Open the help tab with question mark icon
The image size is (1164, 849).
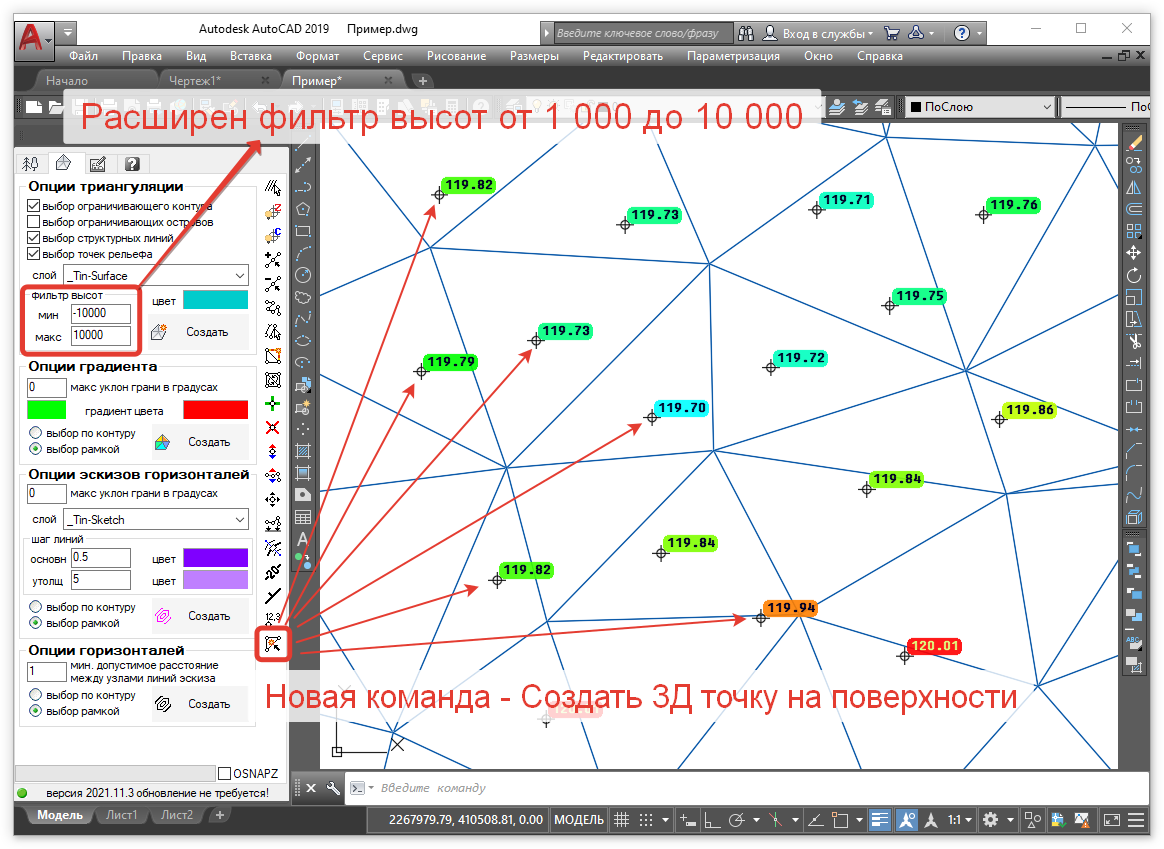point(131,164)
